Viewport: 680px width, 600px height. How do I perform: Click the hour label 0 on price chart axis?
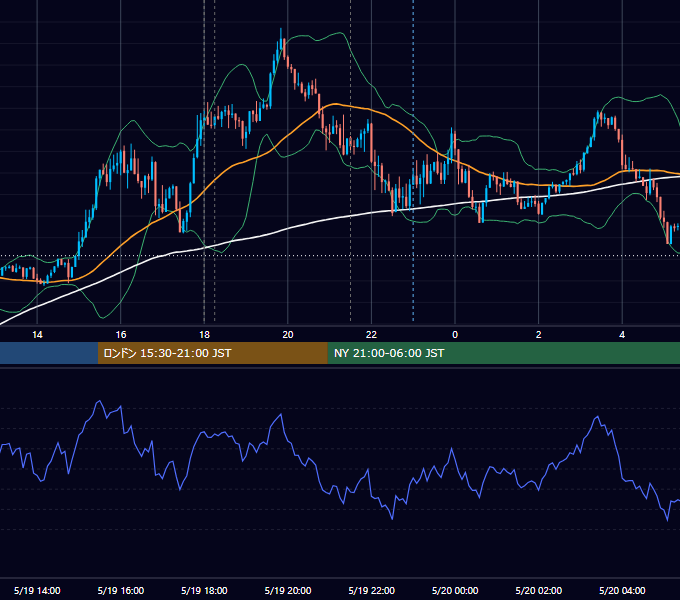455,335
